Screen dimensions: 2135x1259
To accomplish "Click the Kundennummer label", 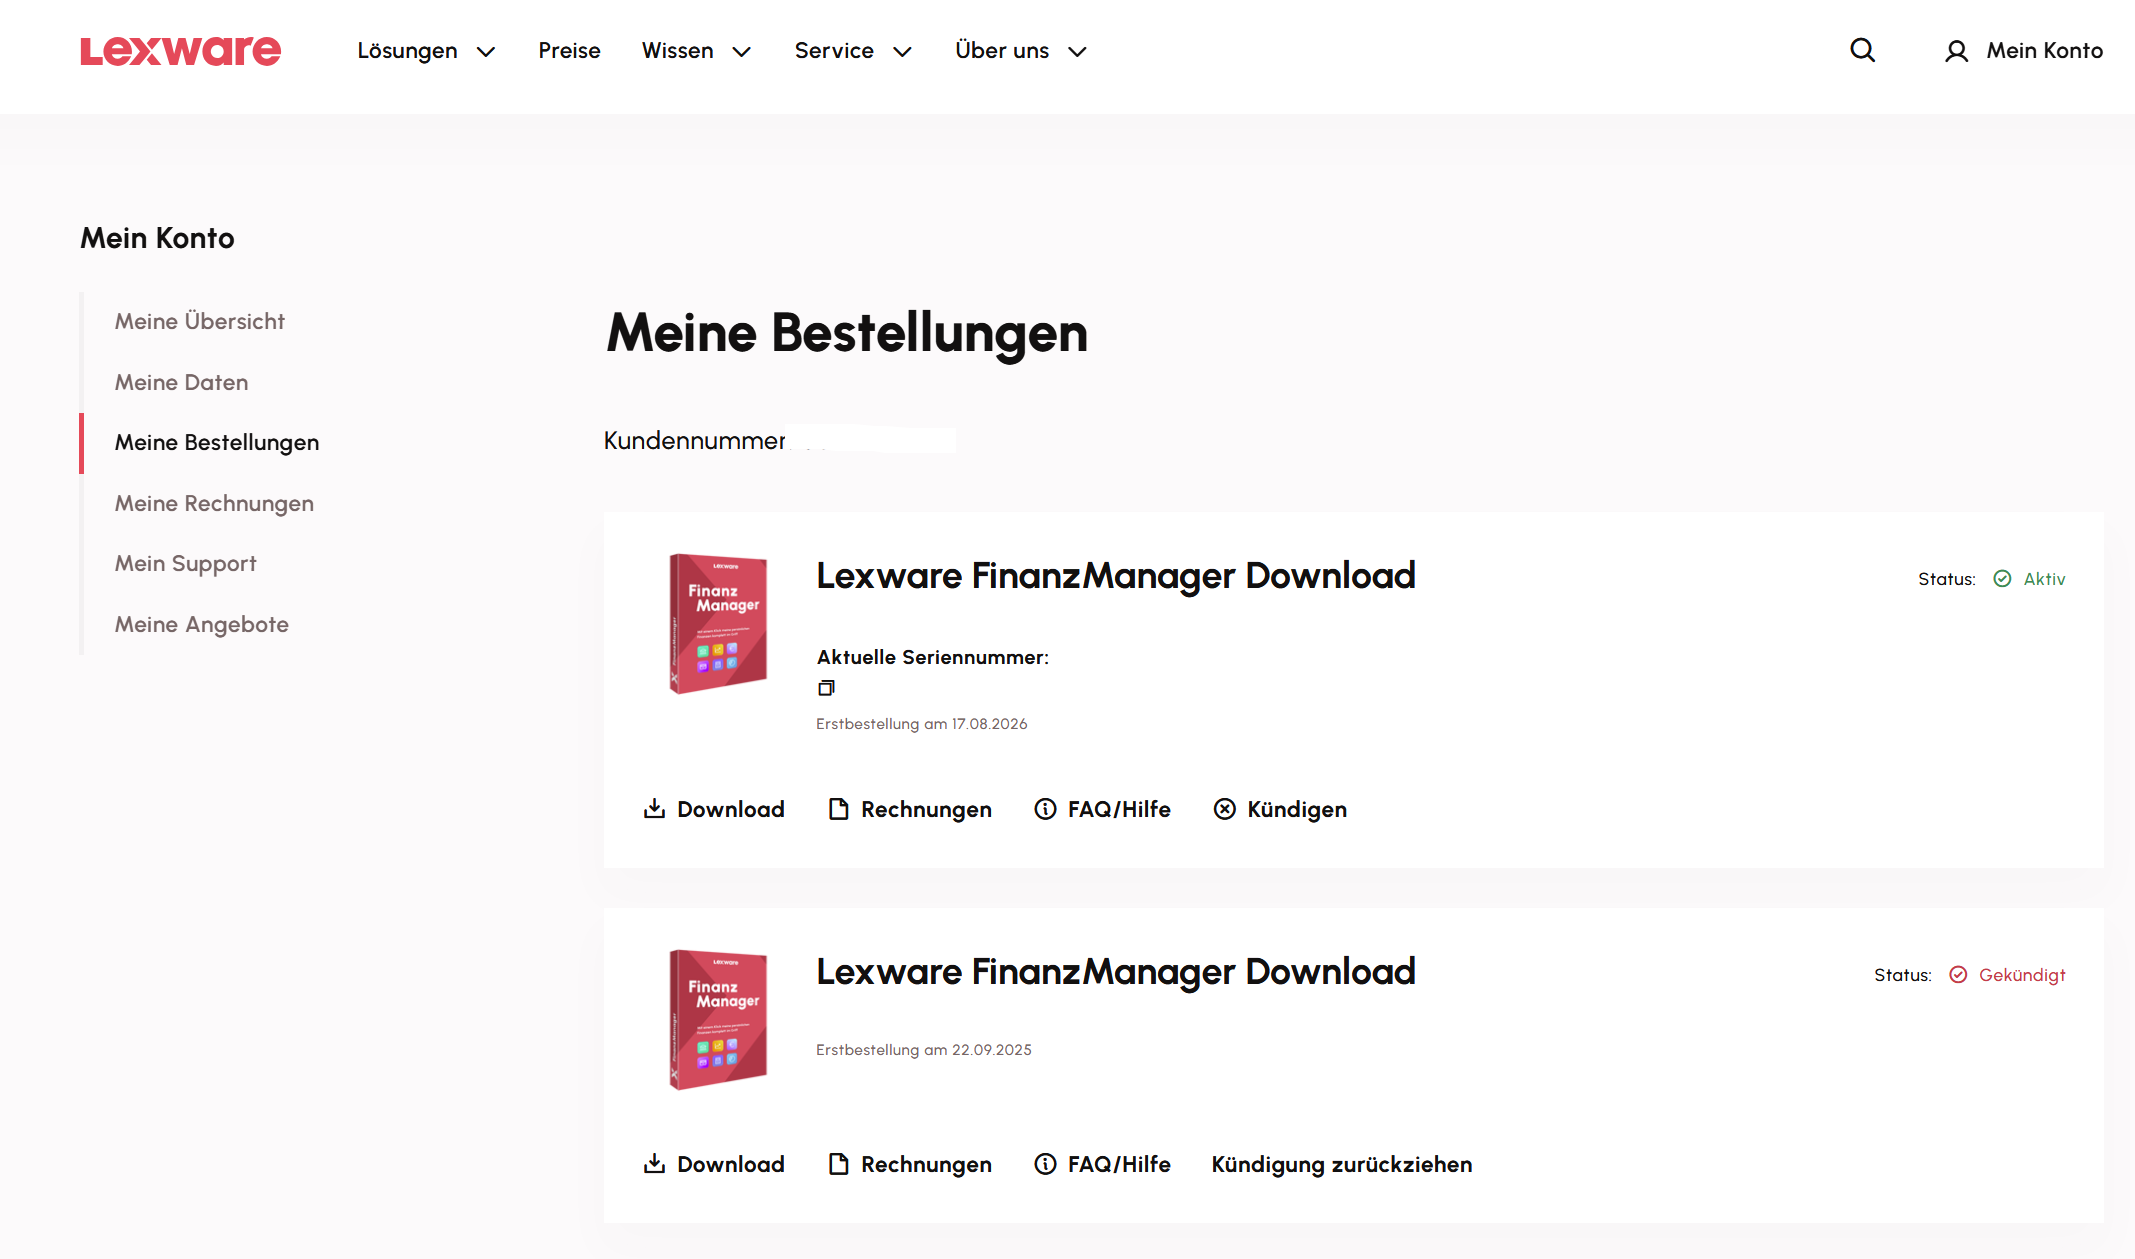I will (694, 441).
